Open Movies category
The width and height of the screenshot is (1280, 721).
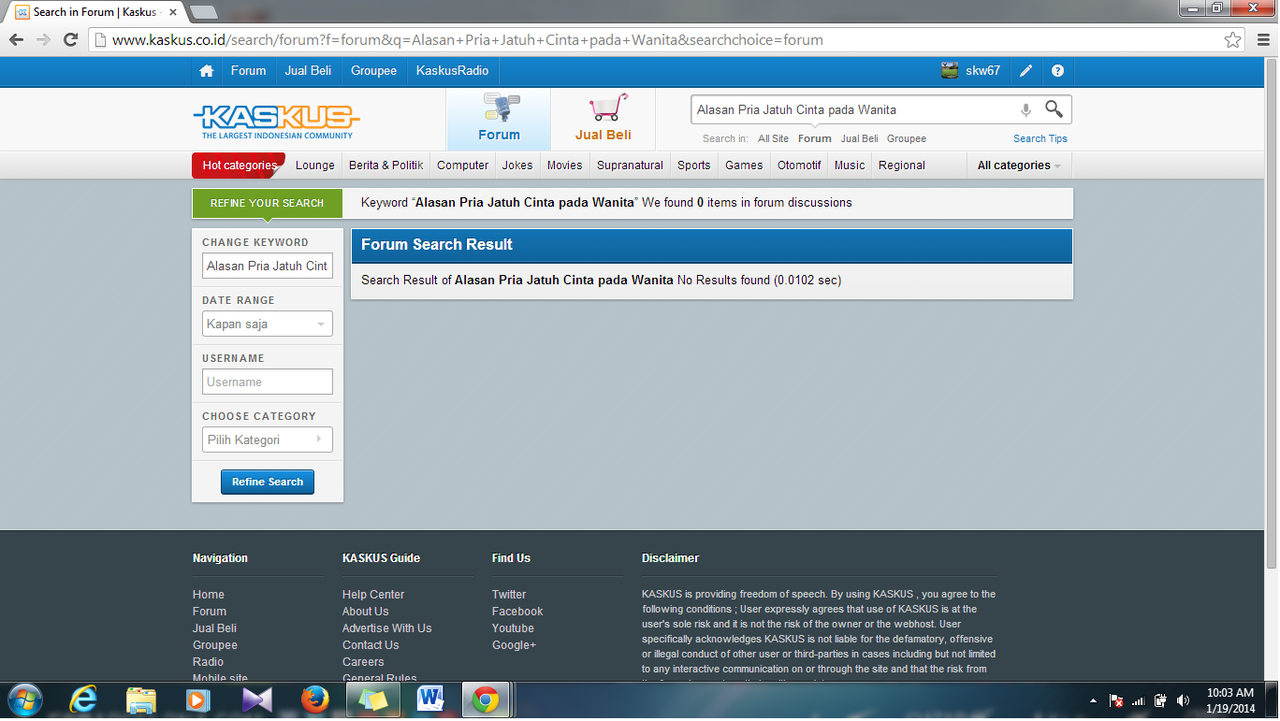565,165
